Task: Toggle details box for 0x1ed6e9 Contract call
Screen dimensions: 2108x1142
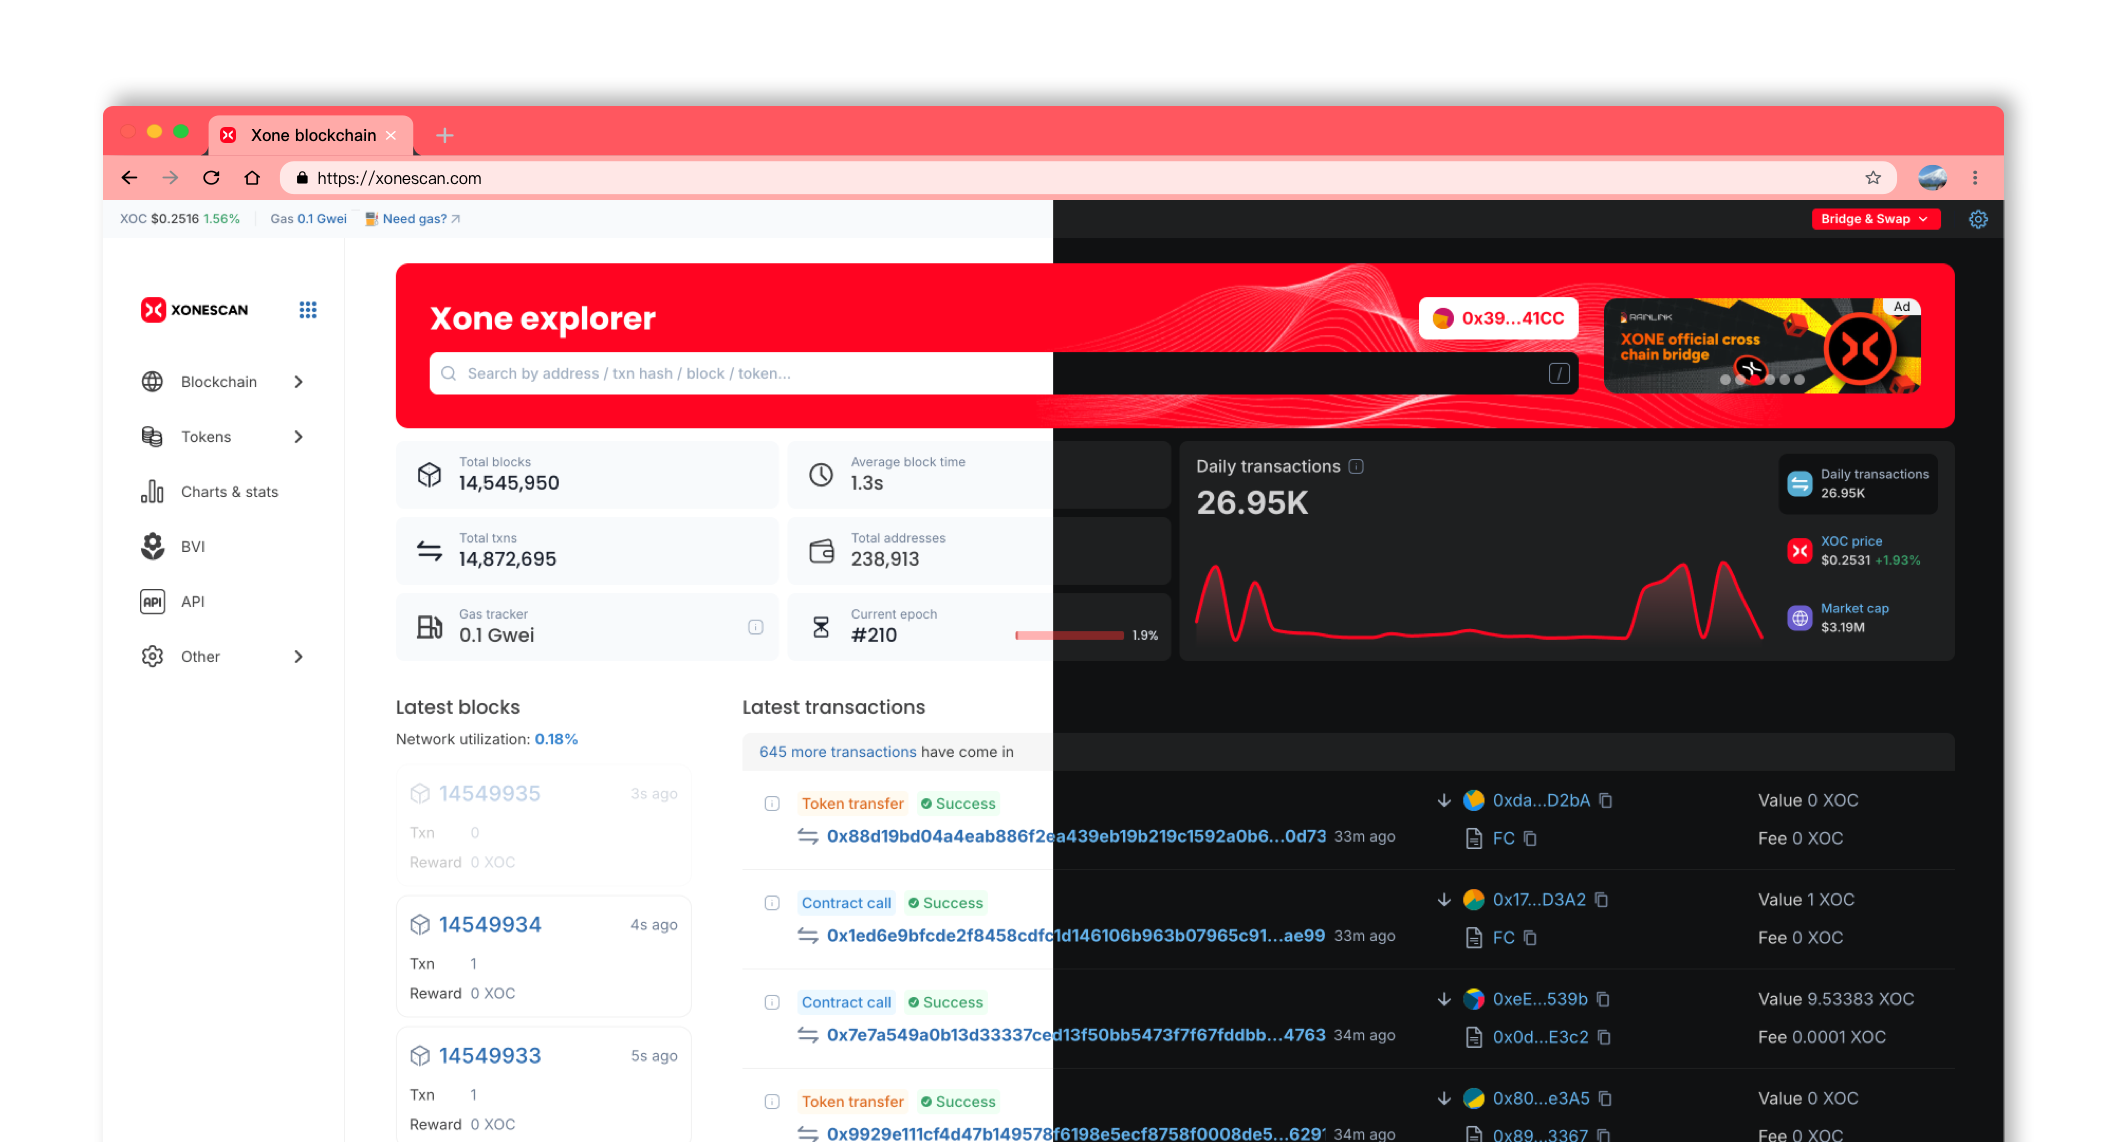Action: [772, 903]
